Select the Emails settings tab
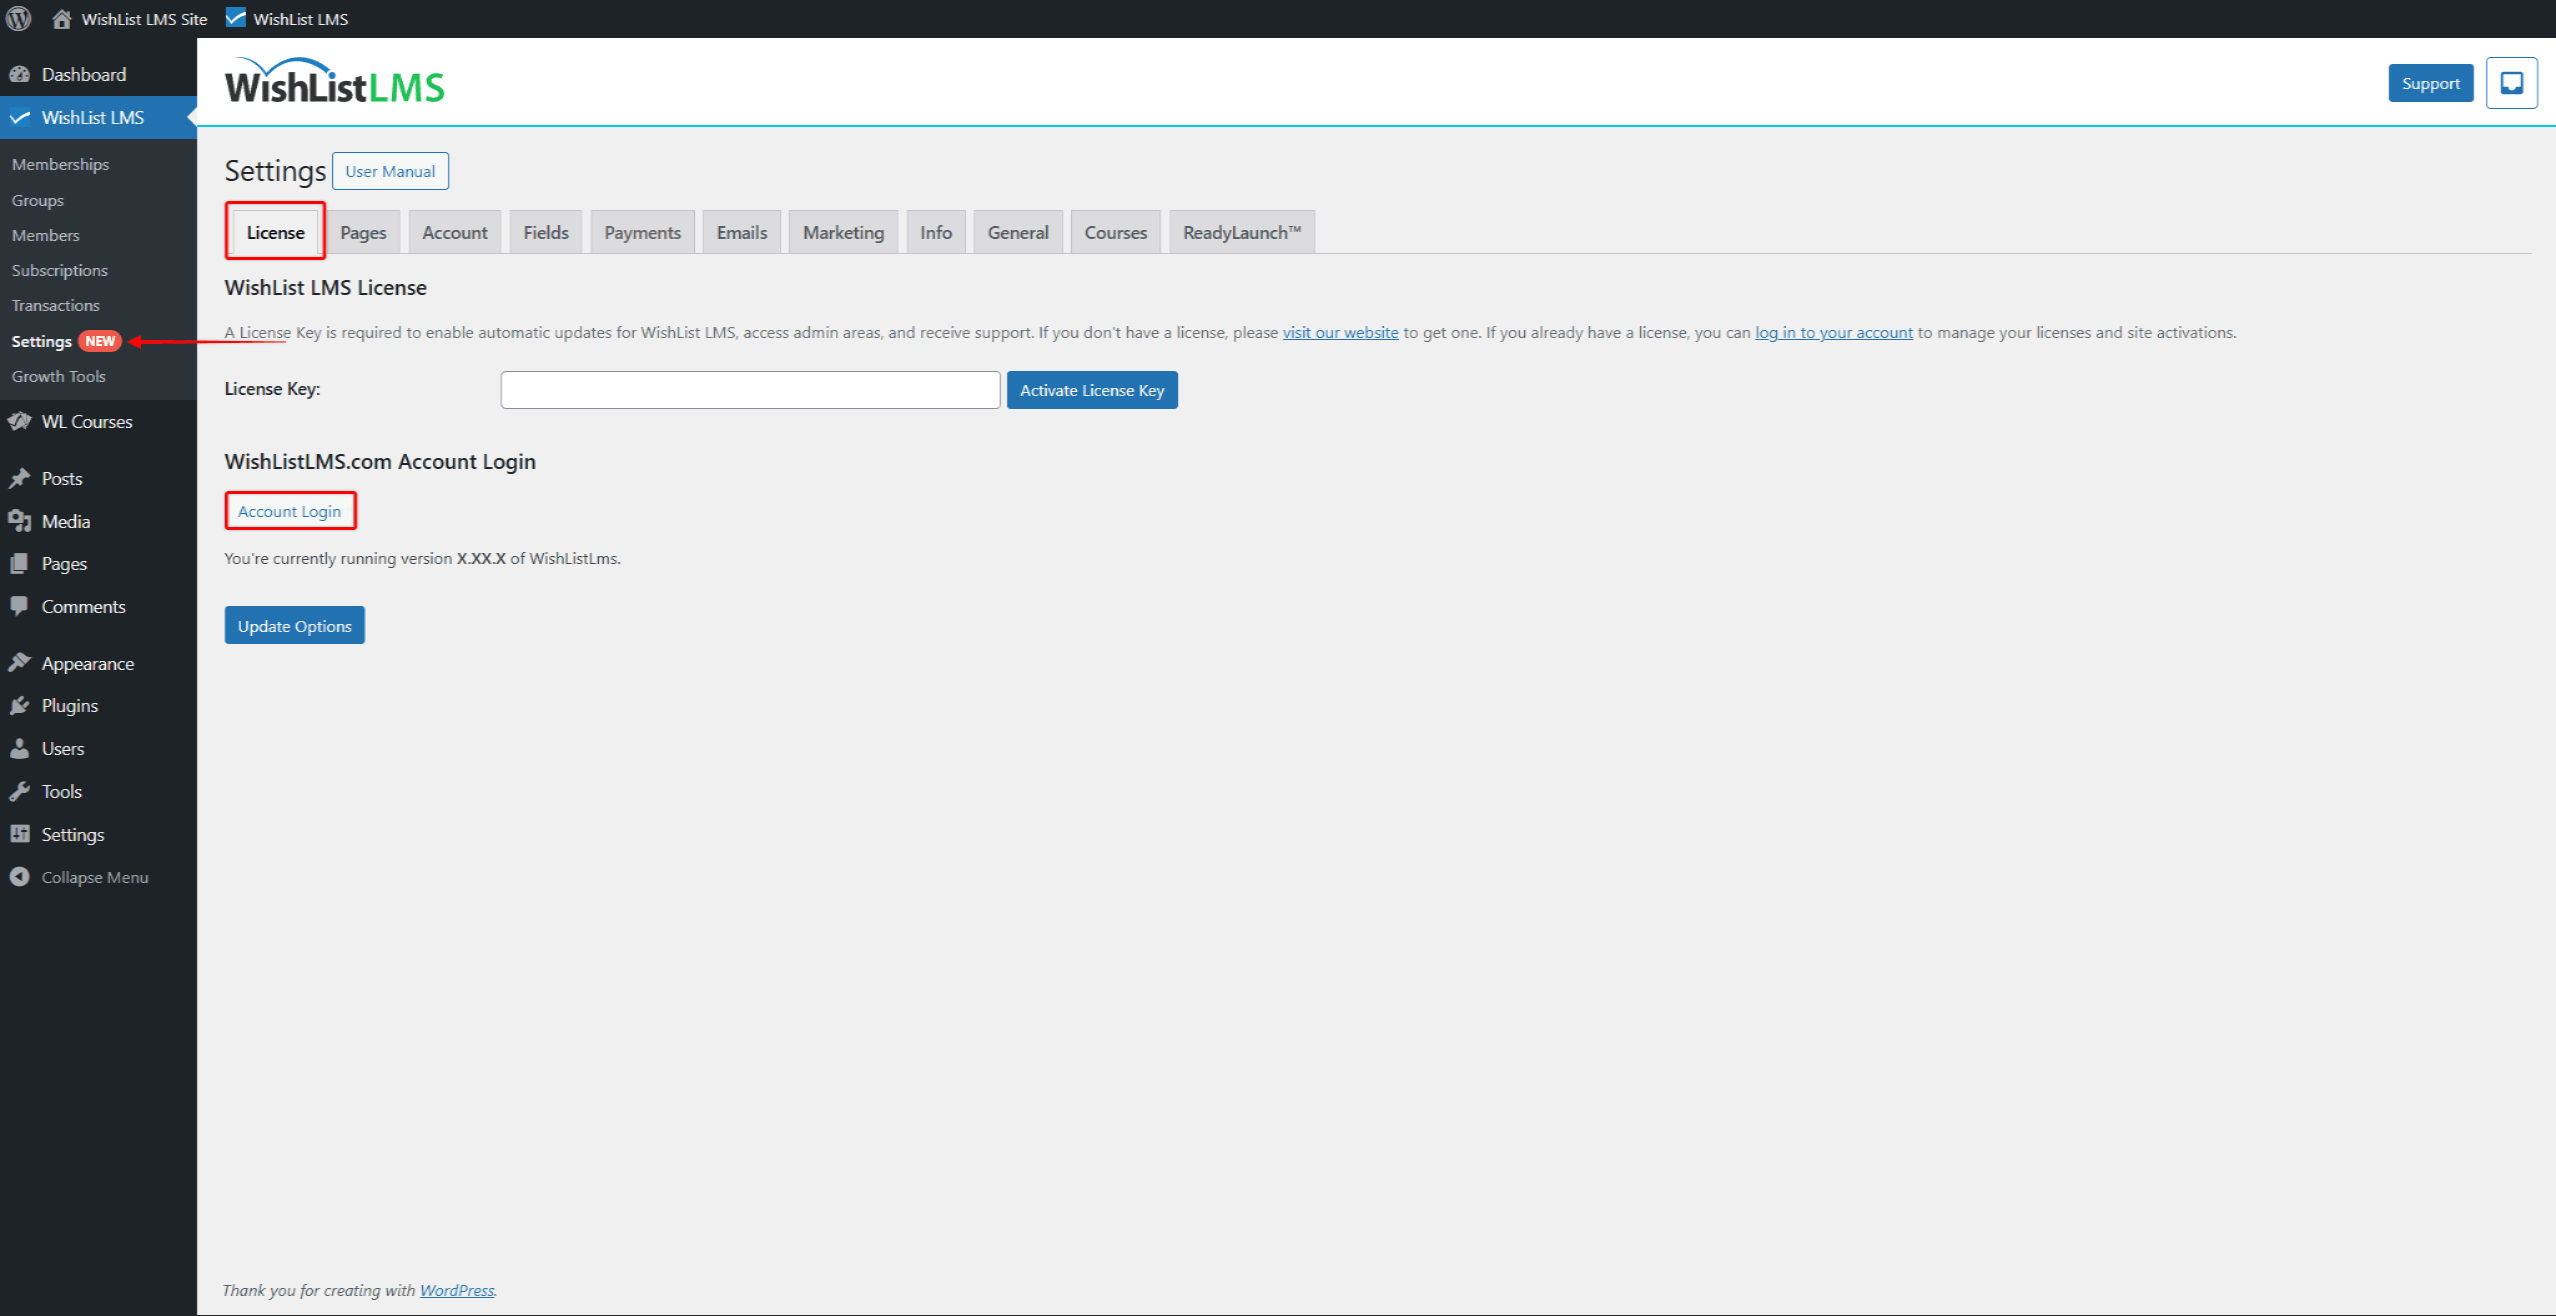Screen dimensions: 2556x1316 point(741,231)
